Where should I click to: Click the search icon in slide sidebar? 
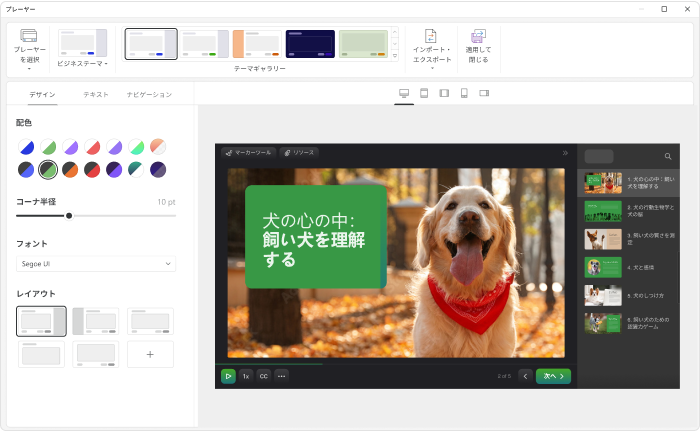668,157
